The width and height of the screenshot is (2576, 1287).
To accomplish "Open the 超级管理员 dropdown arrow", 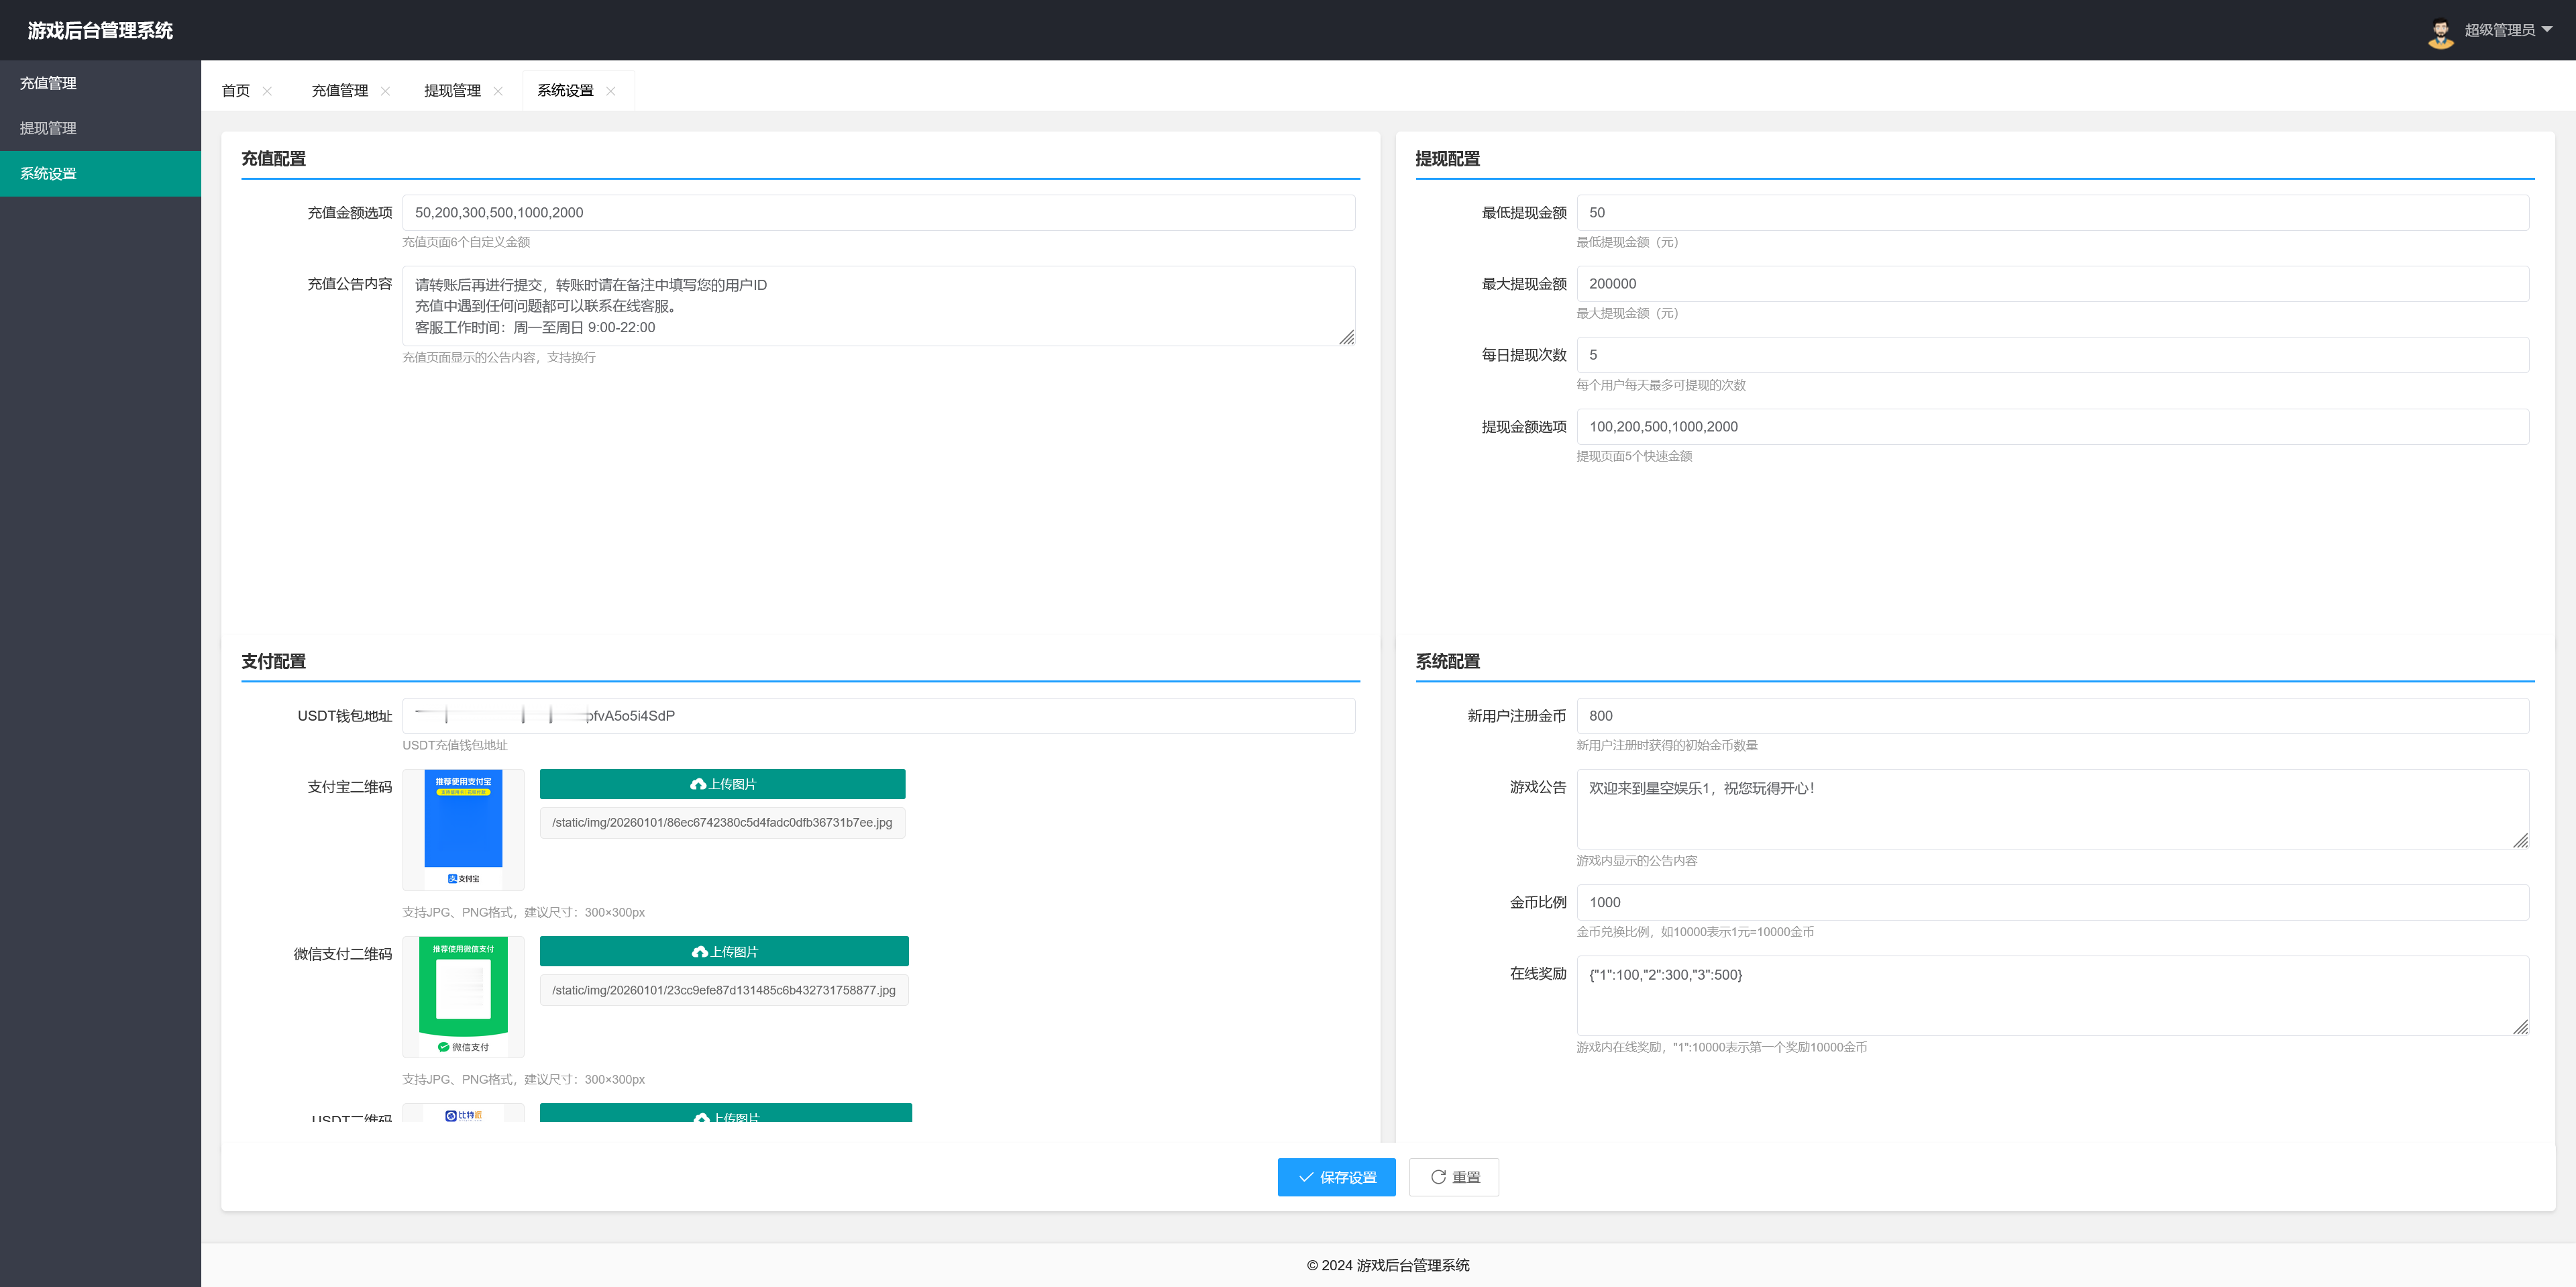I will pos(2547,30).
